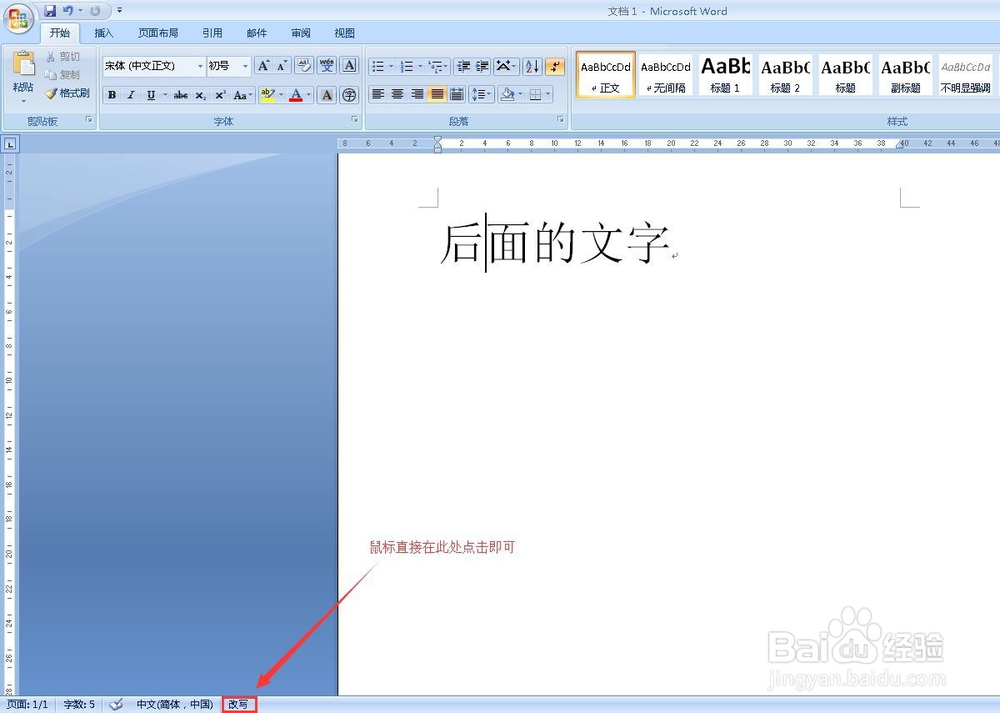Viewport: 1000px width, 713px height.
Task: Open the font size dropdown
Action: pyautogui.click(x=245, y=66)
